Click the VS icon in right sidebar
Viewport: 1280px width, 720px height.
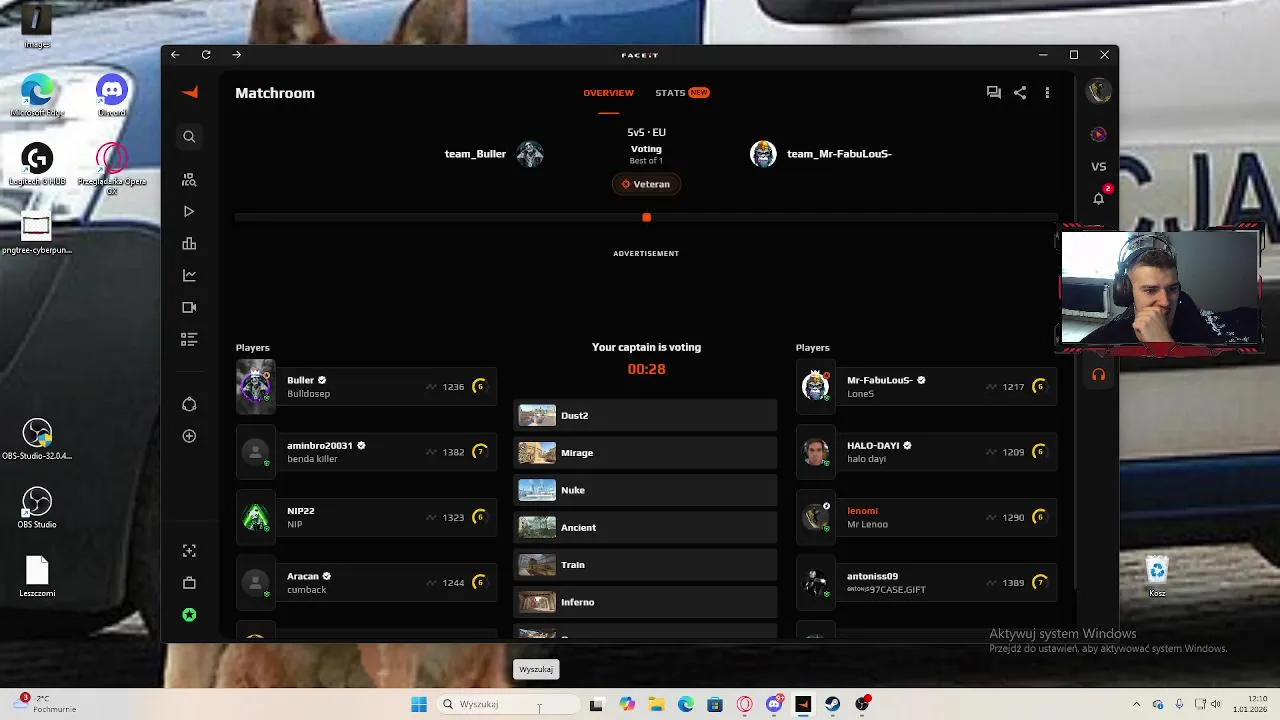point(1098,166)
